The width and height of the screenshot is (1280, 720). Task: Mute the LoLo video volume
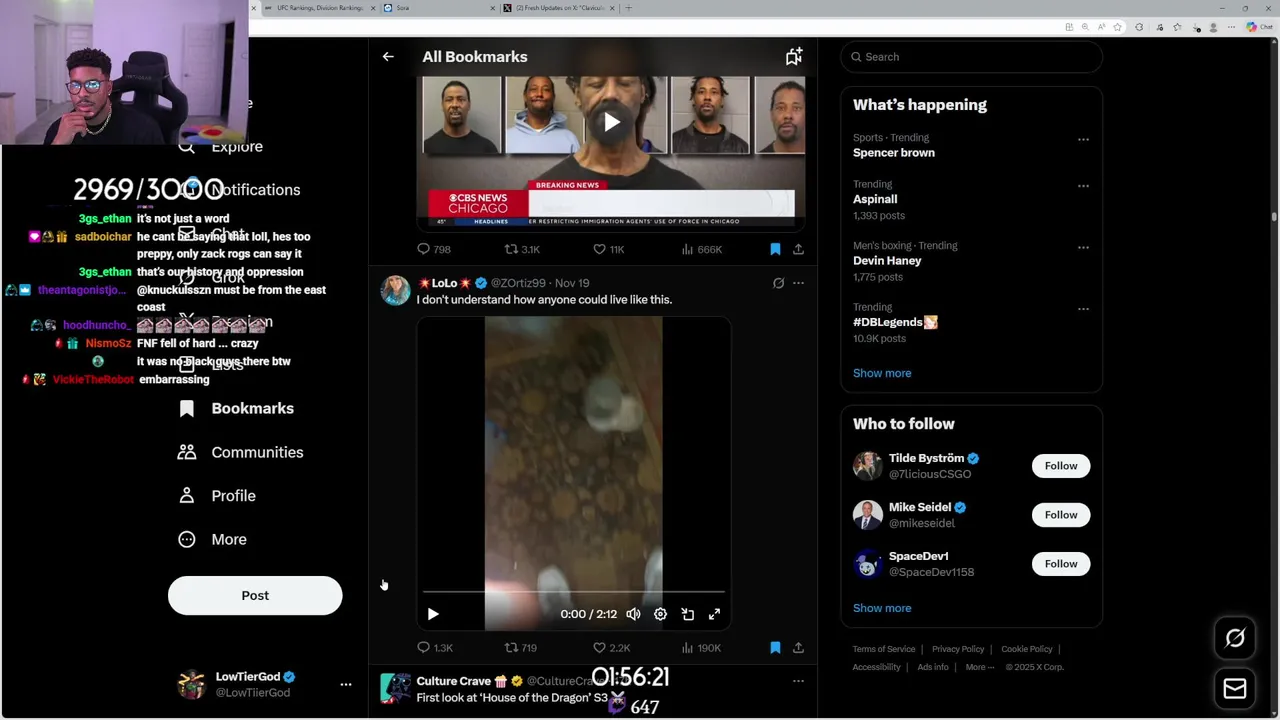point(633,614)
